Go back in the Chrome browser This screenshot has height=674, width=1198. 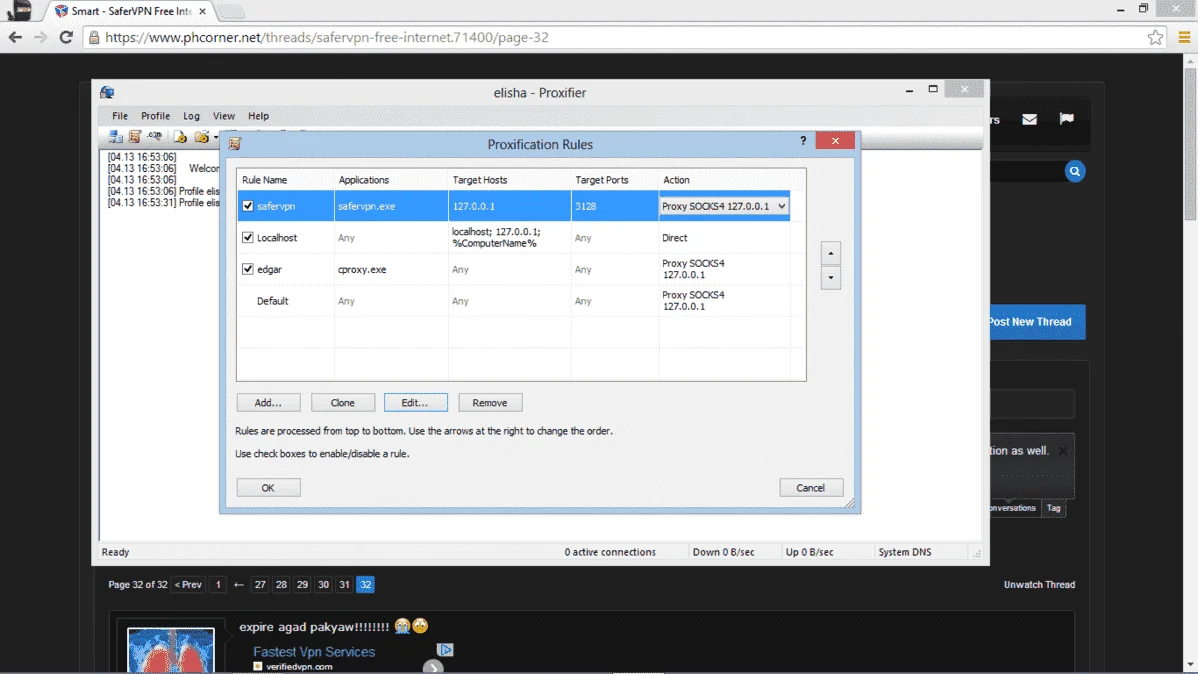(15, 37)
